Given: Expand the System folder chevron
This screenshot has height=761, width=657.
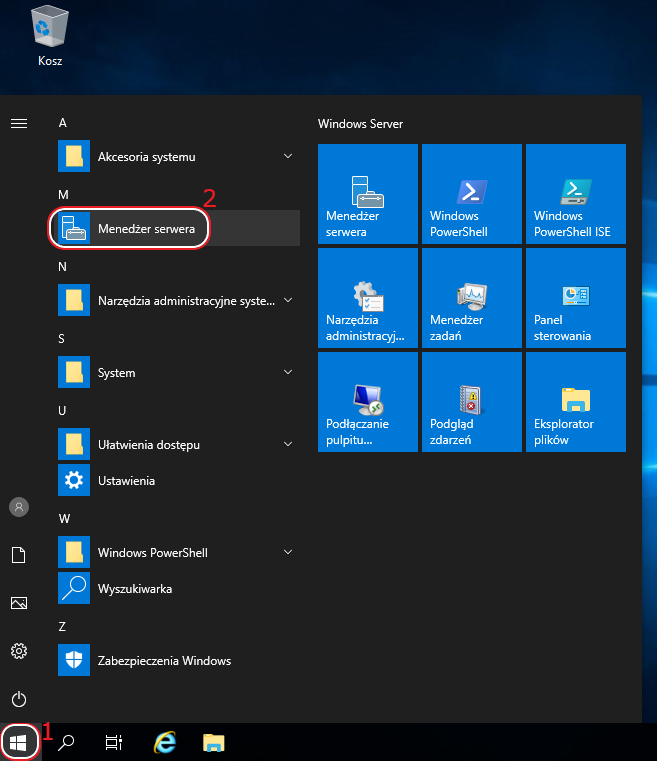Looking at the screenshot, I should [x=288, y=372].
